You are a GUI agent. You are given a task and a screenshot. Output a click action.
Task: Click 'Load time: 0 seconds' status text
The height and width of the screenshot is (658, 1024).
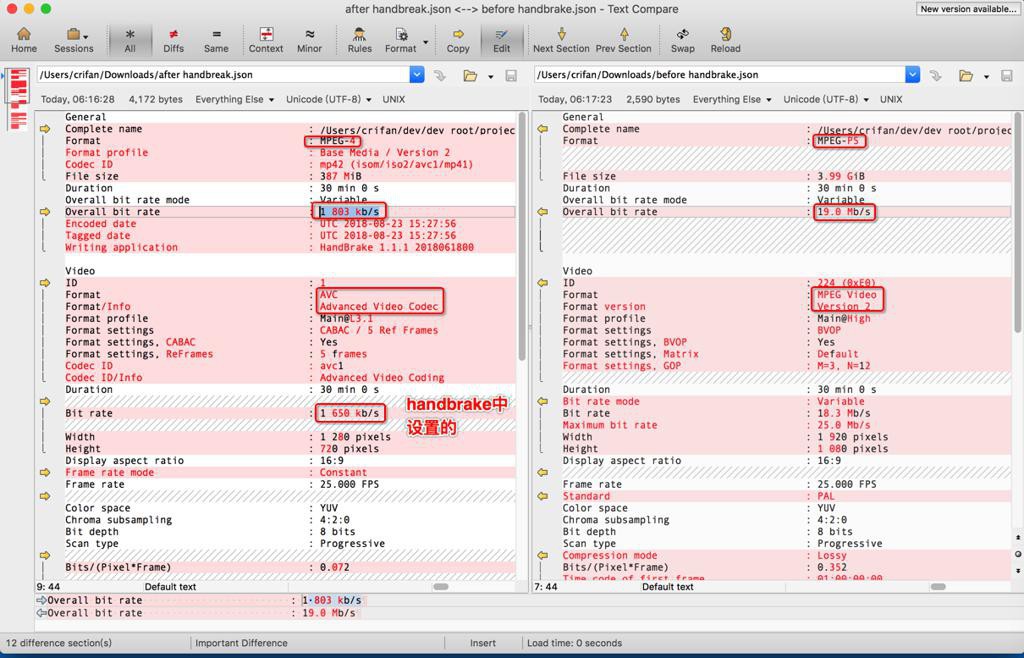pos(577,643)
